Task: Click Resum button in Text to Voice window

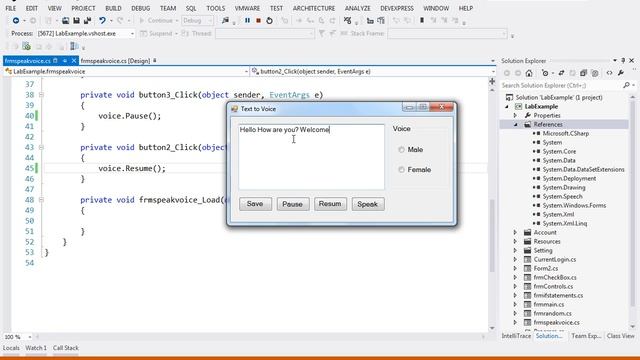Action: (330, 204)
